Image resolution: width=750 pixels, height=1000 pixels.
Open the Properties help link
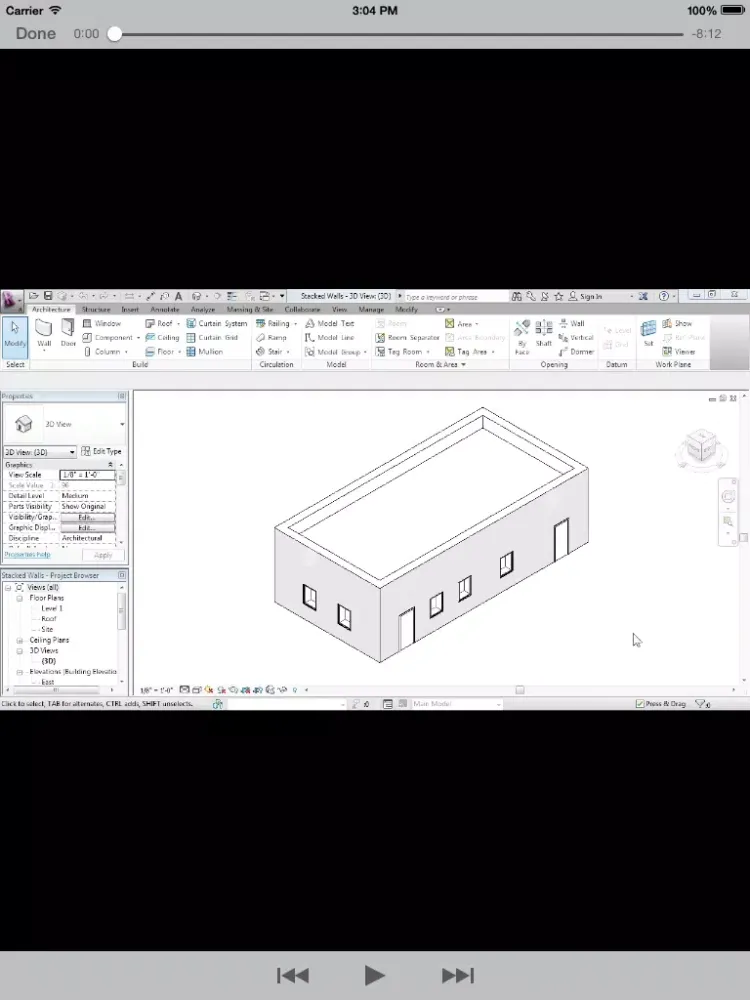27,555
